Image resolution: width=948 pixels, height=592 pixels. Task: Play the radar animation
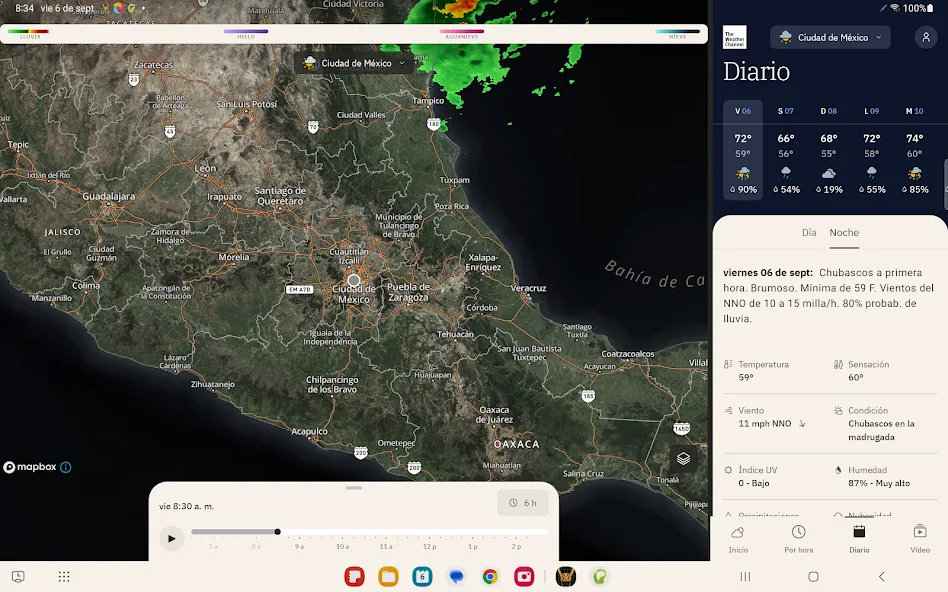click(x=171, y=538)
